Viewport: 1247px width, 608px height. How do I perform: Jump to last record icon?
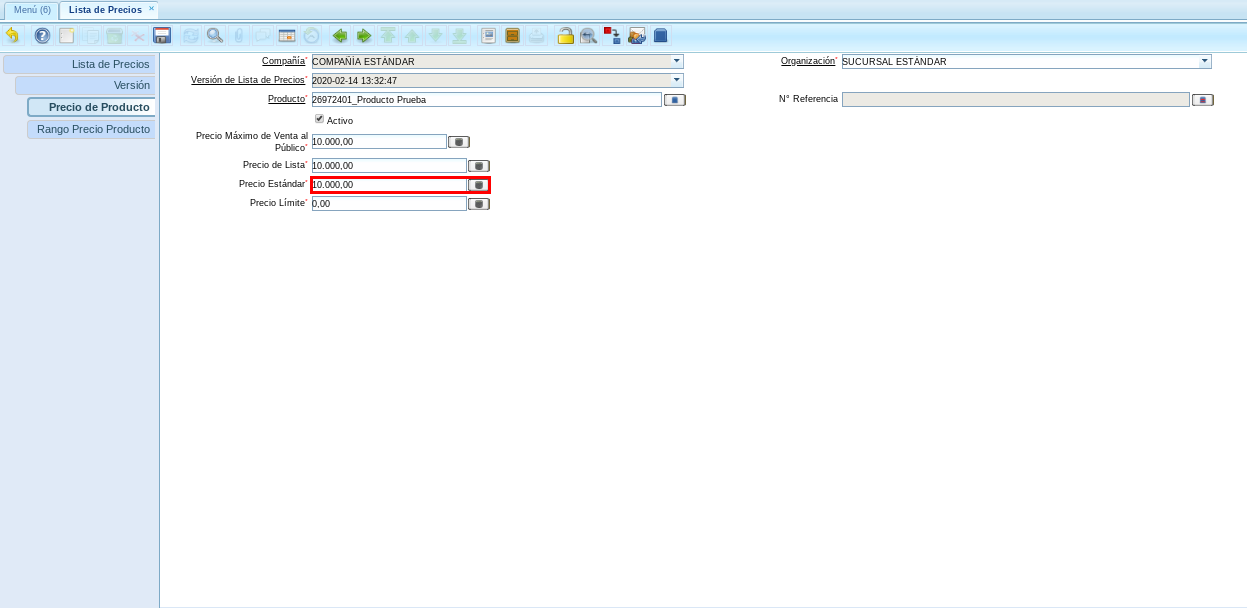460,36
